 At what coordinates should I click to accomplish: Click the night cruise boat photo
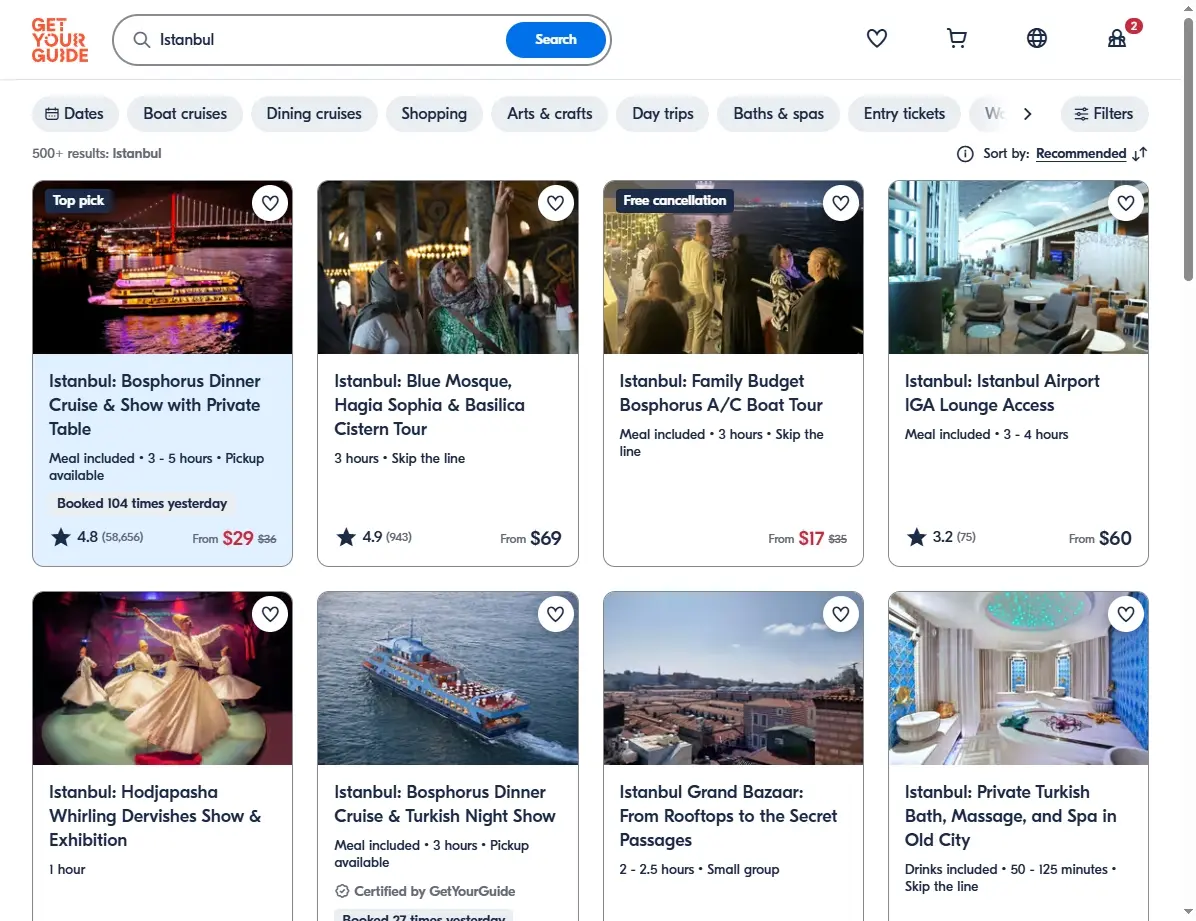coord(162,267)
